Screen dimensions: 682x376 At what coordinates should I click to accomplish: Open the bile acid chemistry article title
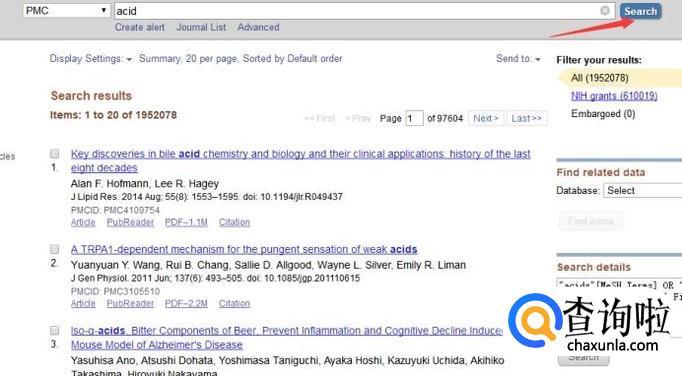(x=301, y=161)
